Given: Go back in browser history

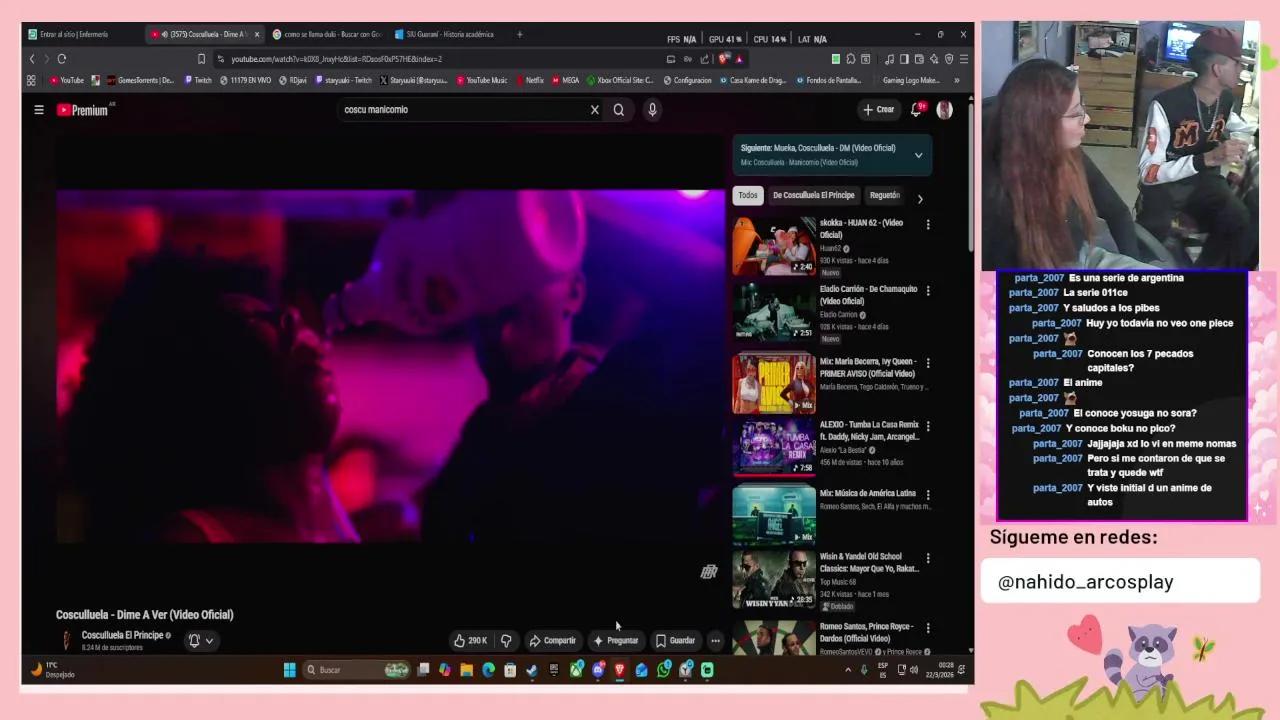Looking at the screenshot, I should [x=32, y=59].
